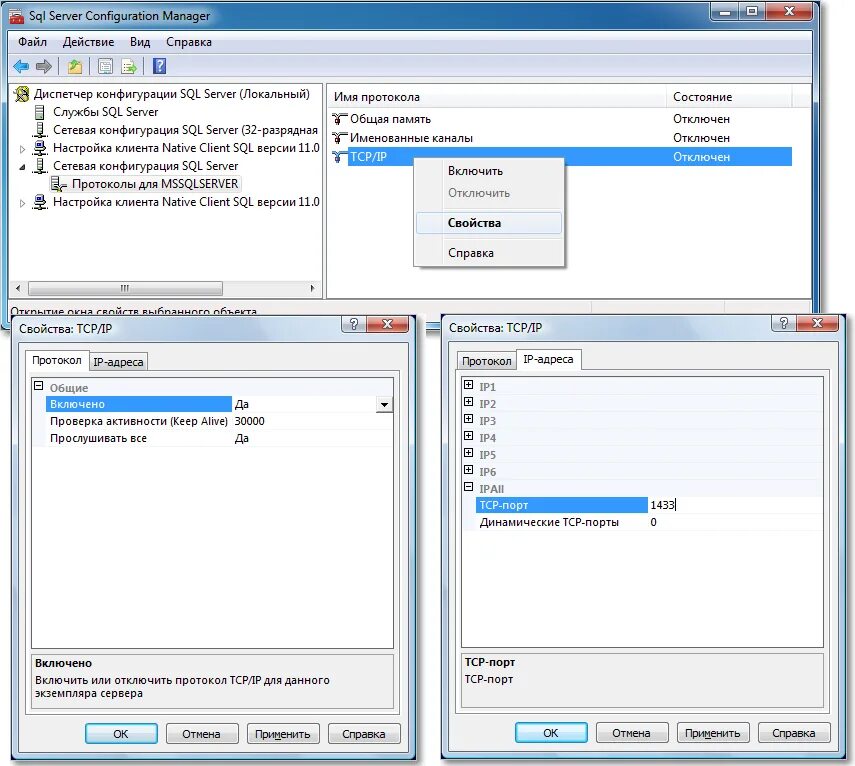The width and height of the screenshot is (855, 766).
Task: Click the Протоколы для MSSQLSERVER icon
Action: click(59, 184)
